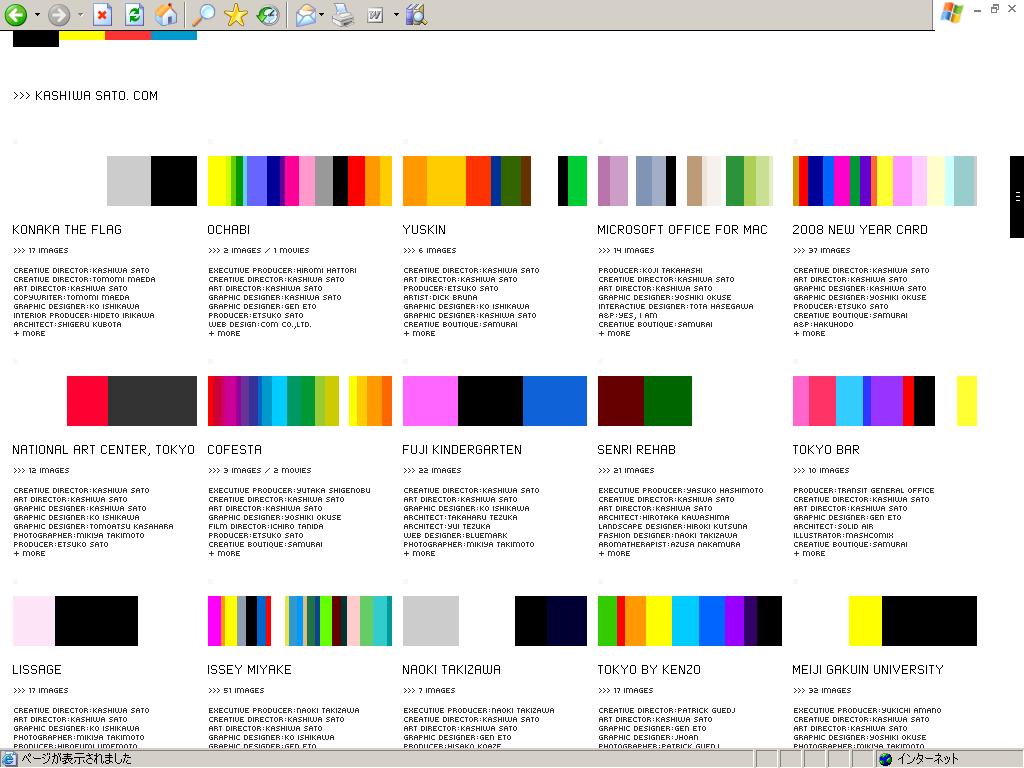Click the black swatch above Konaka The Flag
Image resolution: width=1024 pixels, height=768 pixels.
[174, 181]
